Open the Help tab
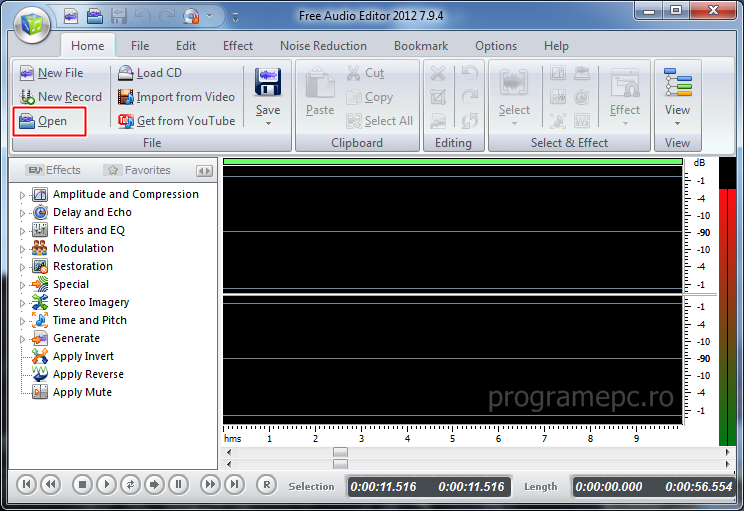Viewport: 744px width, 511px height. click(556, 46)
